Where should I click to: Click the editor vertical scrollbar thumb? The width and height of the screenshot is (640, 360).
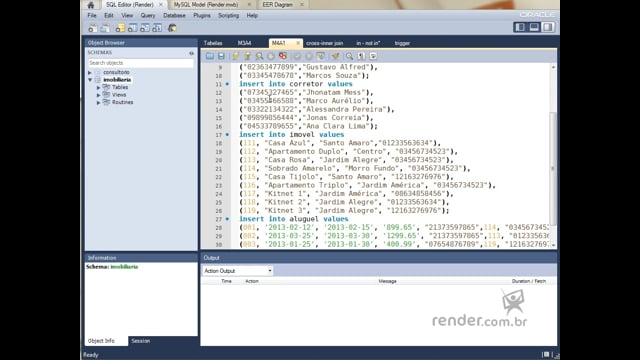pos(553,168)
